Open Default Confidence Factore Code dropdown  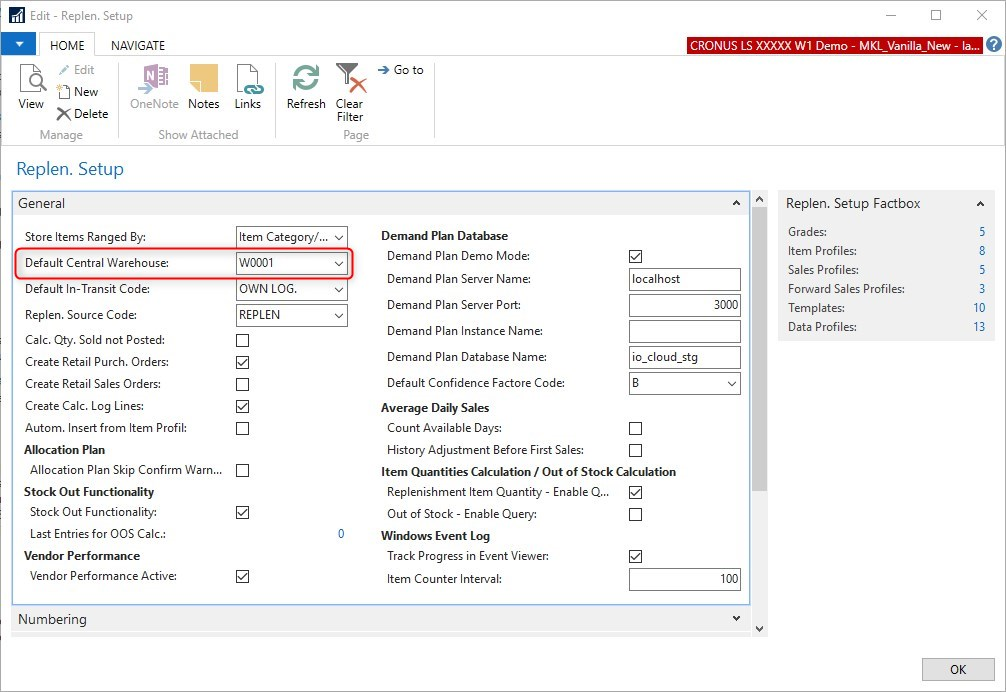tap(731, 383)
